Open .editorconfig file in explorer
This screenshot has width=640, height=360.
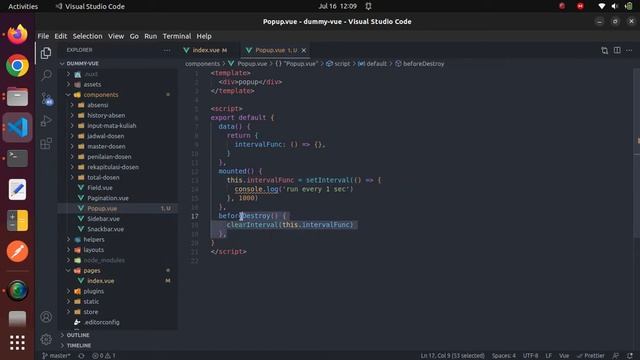pos(102,322)
